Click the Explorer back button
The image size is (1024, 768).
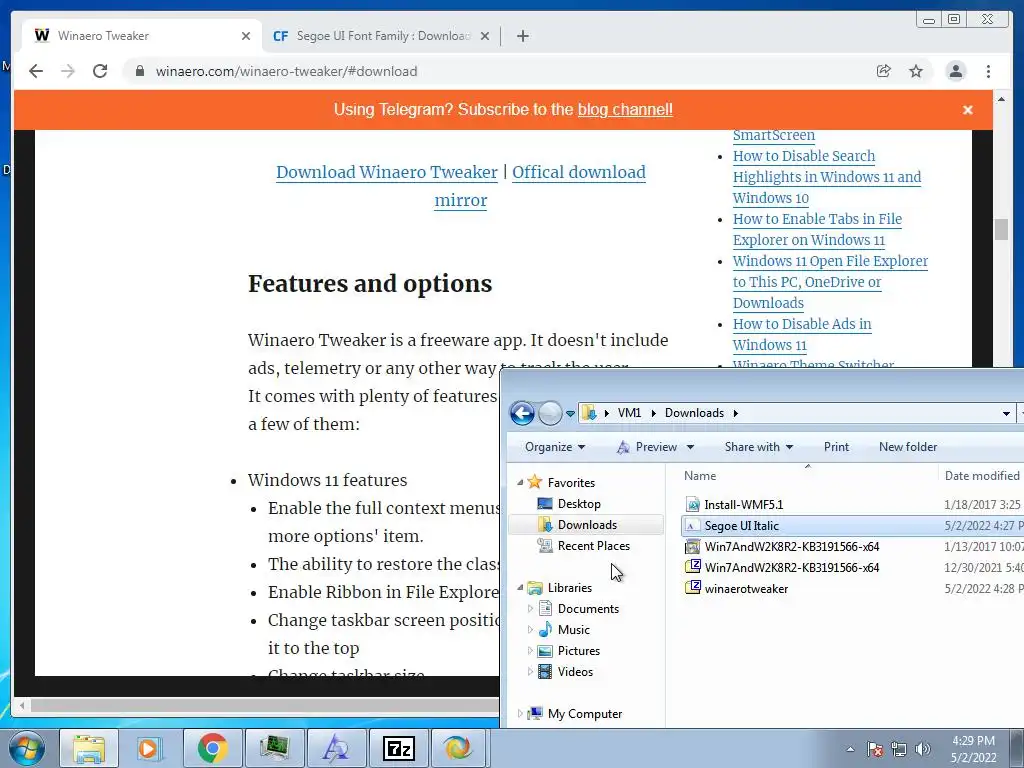point(522,413)
